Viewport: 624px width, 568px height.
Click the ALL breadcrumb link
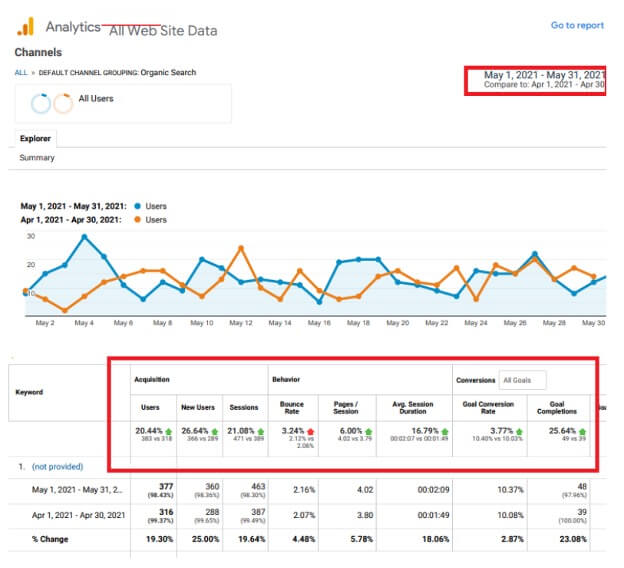20,73
